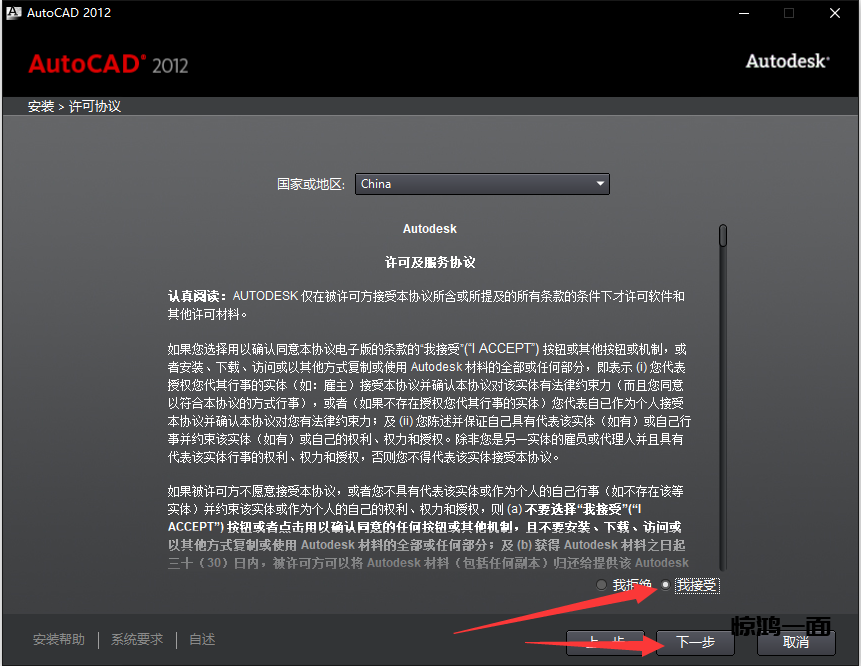Click inside the license agreement text body
The image size is (861, 666).
[430, 400]
